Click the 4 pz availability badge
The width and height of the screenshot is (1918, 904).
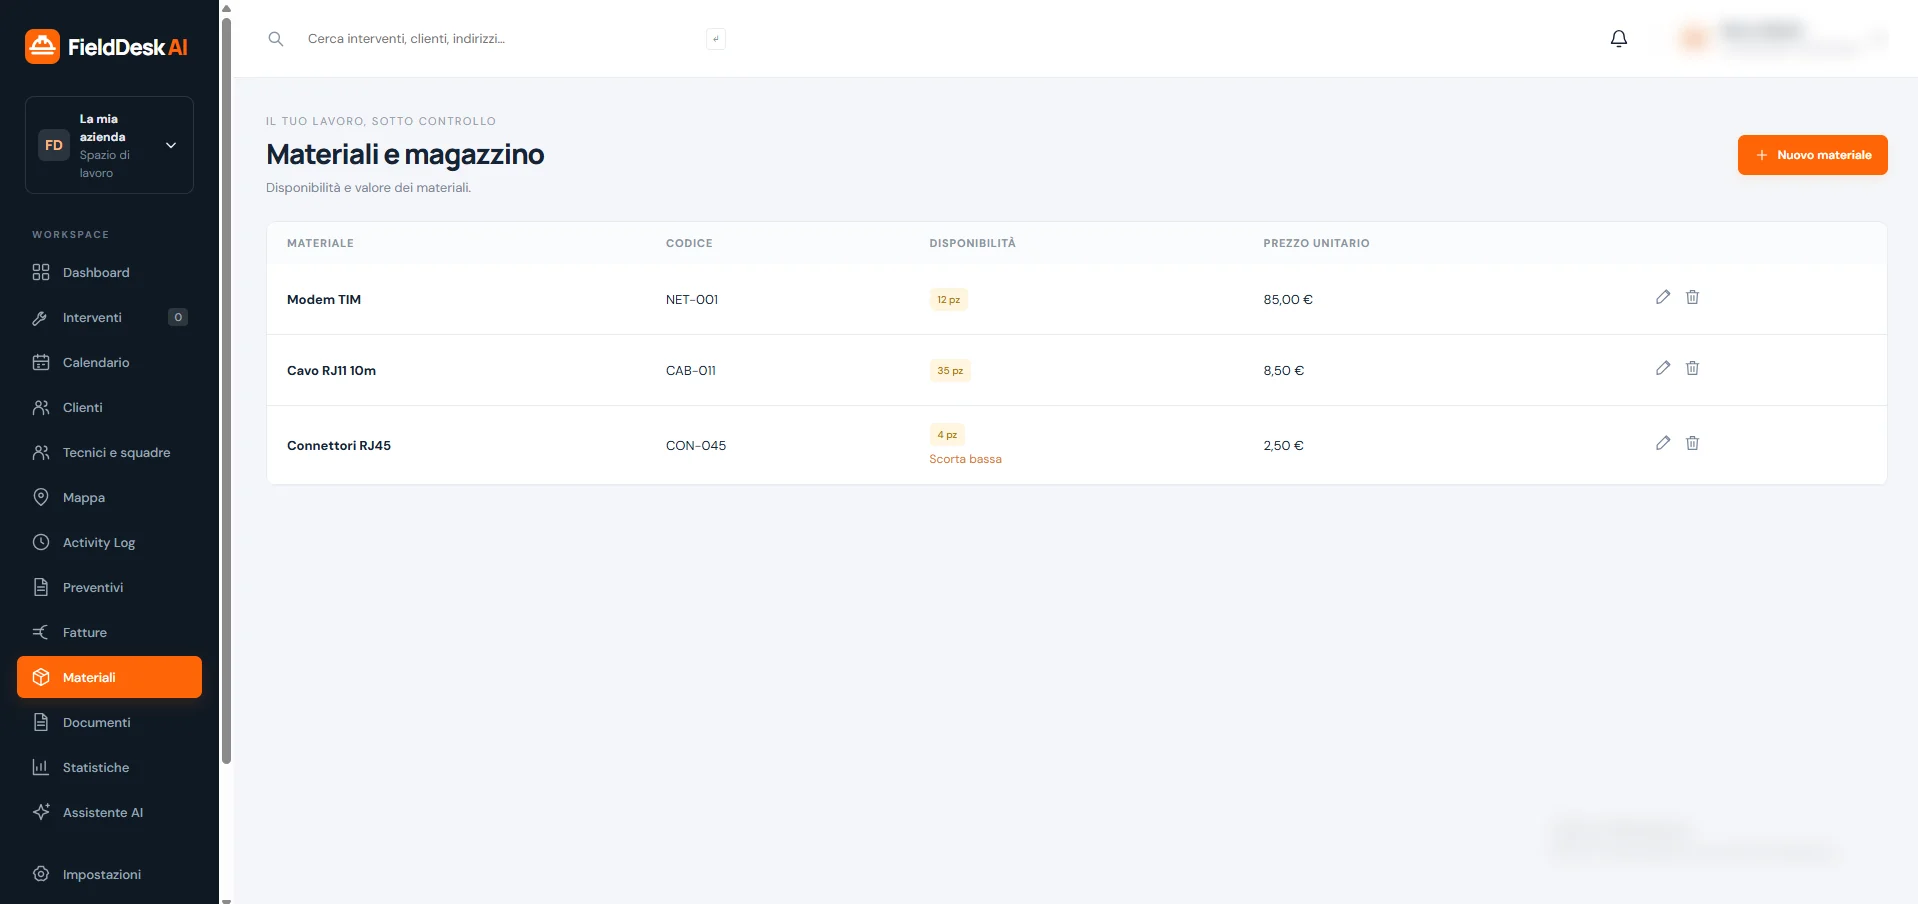pos(947,435)
